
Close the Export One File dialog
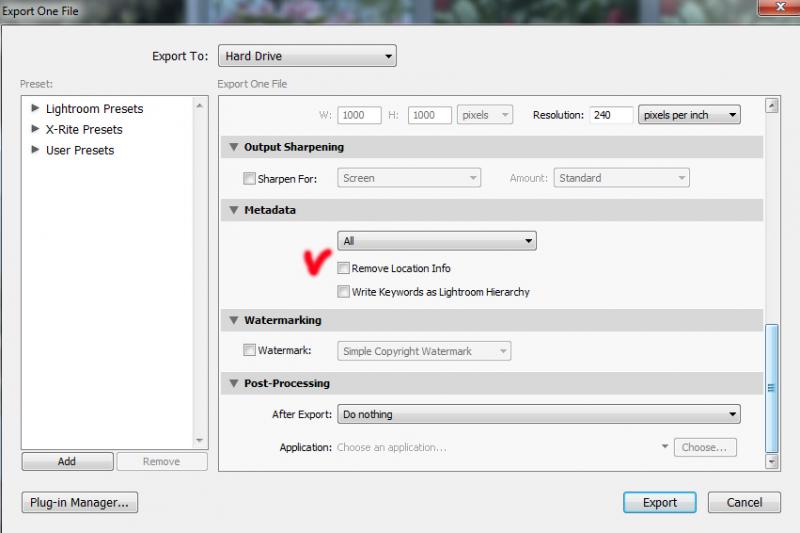779,7
